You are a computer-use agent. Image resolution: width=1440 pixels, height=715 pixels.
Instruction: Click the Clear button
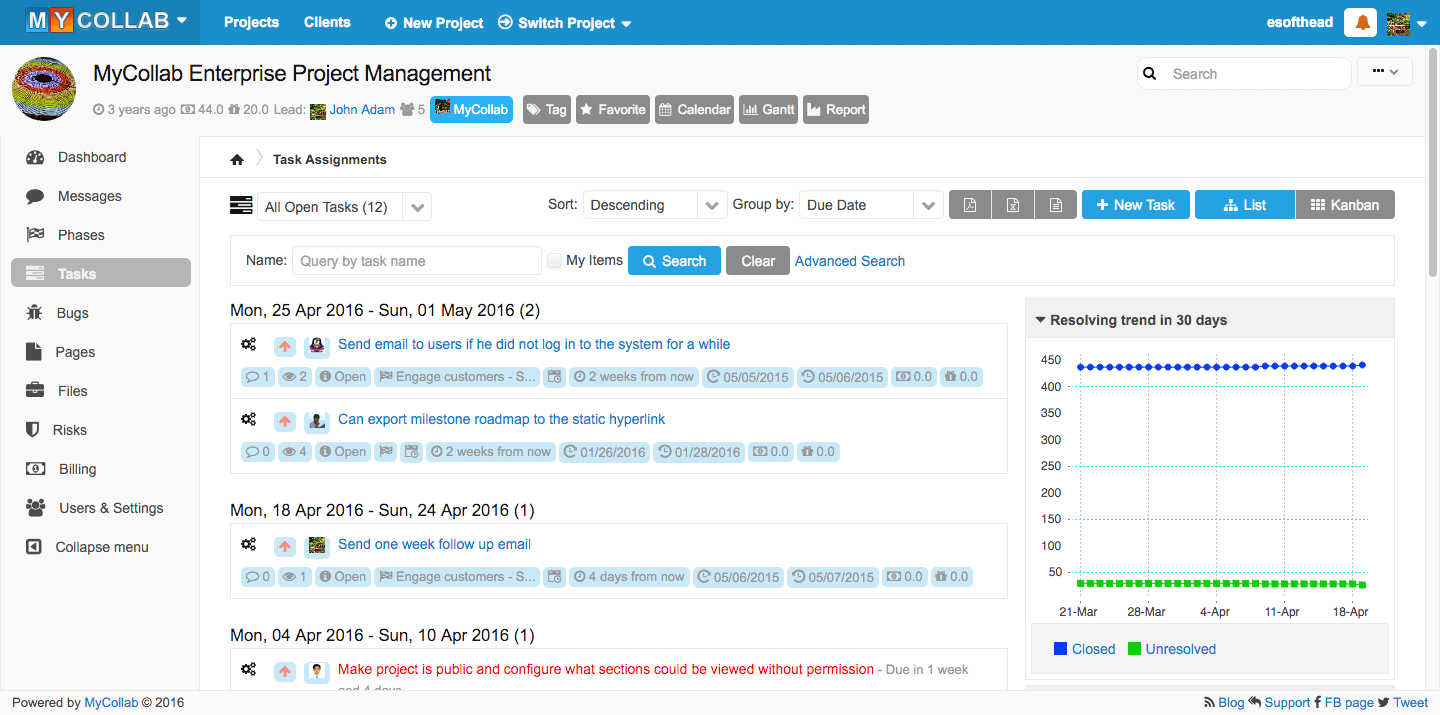tap(758, 261)
